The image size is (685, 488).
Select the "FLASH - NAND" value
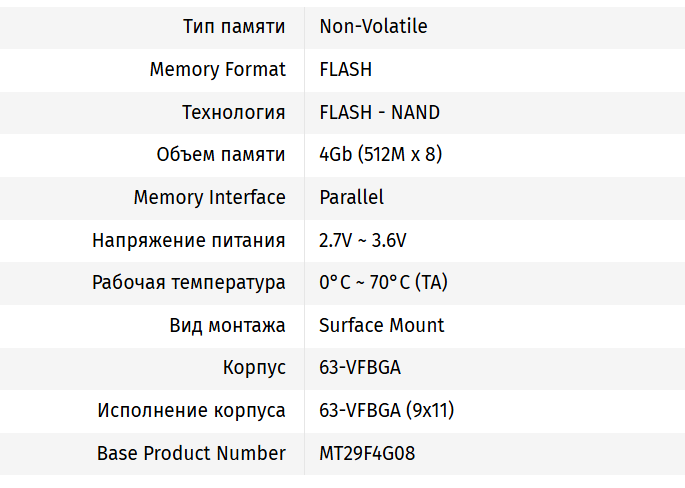tap(379, 112)
